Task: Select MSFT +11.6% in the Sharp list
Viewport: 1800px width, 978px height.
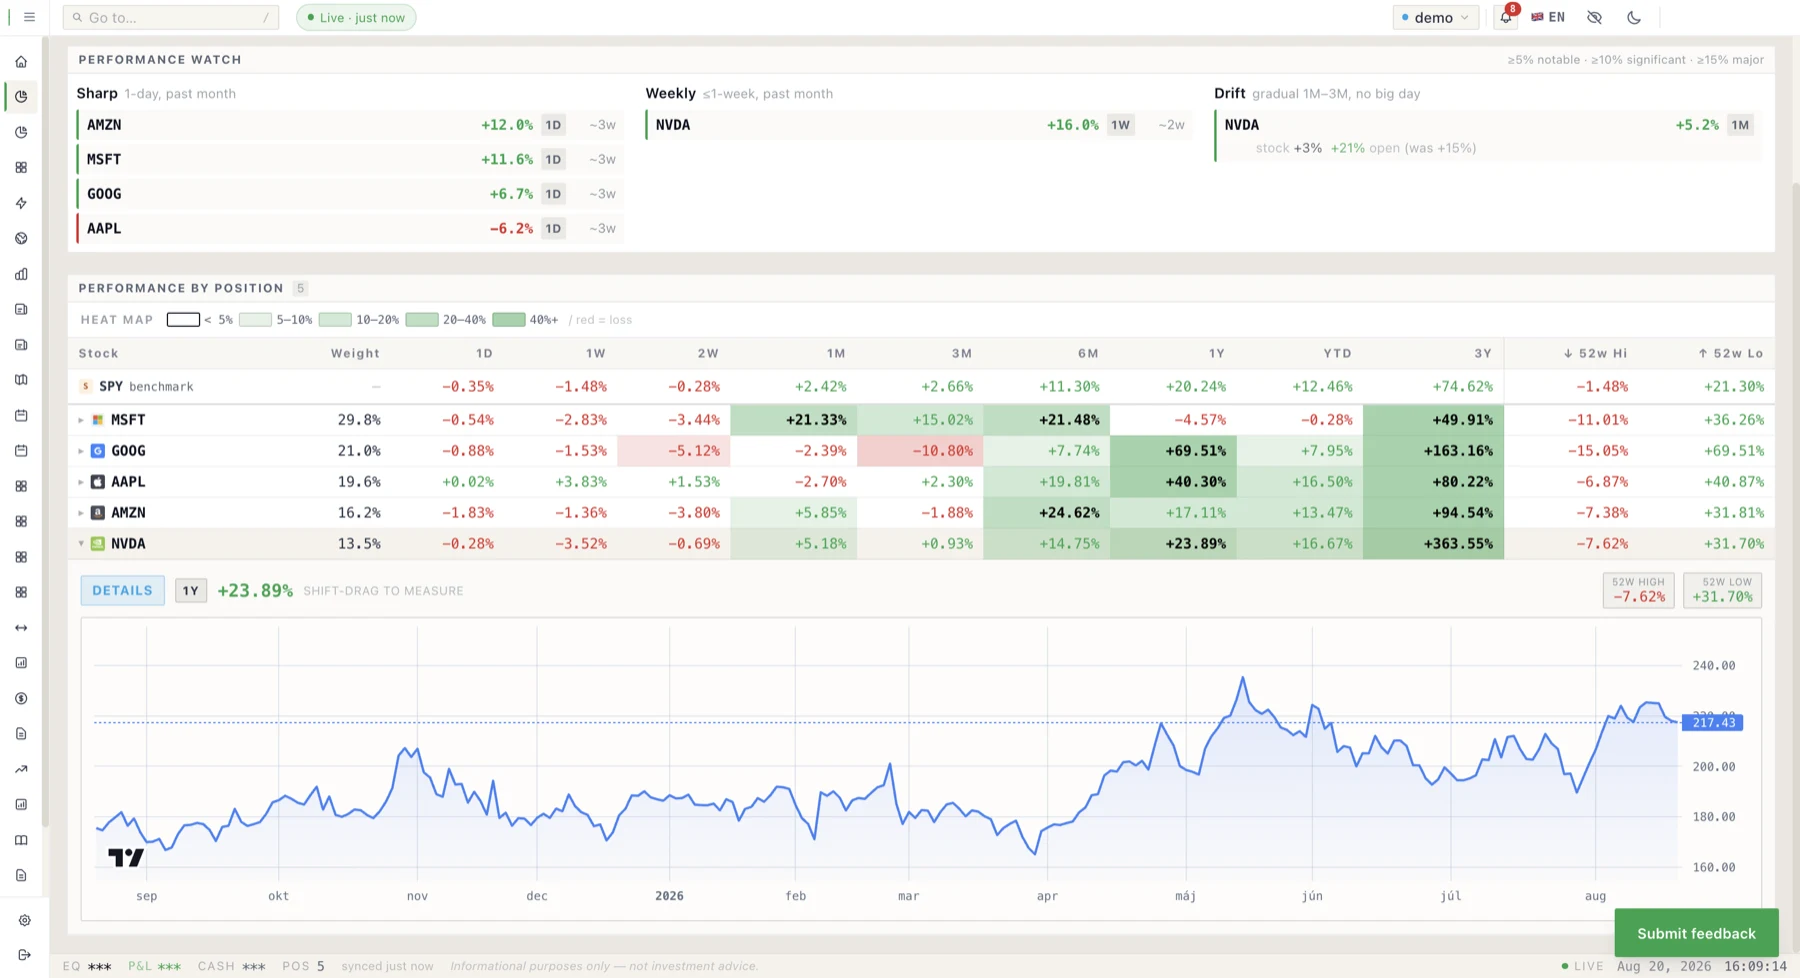Action: [x=350, y=159]
